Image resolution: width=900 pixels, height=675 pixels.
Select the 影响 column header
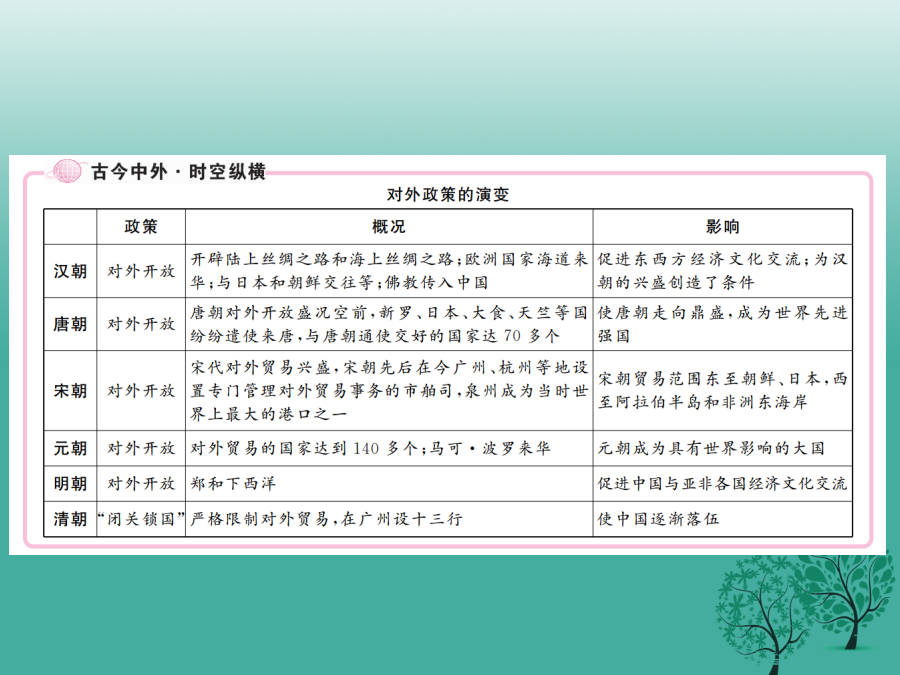(722, 226)
